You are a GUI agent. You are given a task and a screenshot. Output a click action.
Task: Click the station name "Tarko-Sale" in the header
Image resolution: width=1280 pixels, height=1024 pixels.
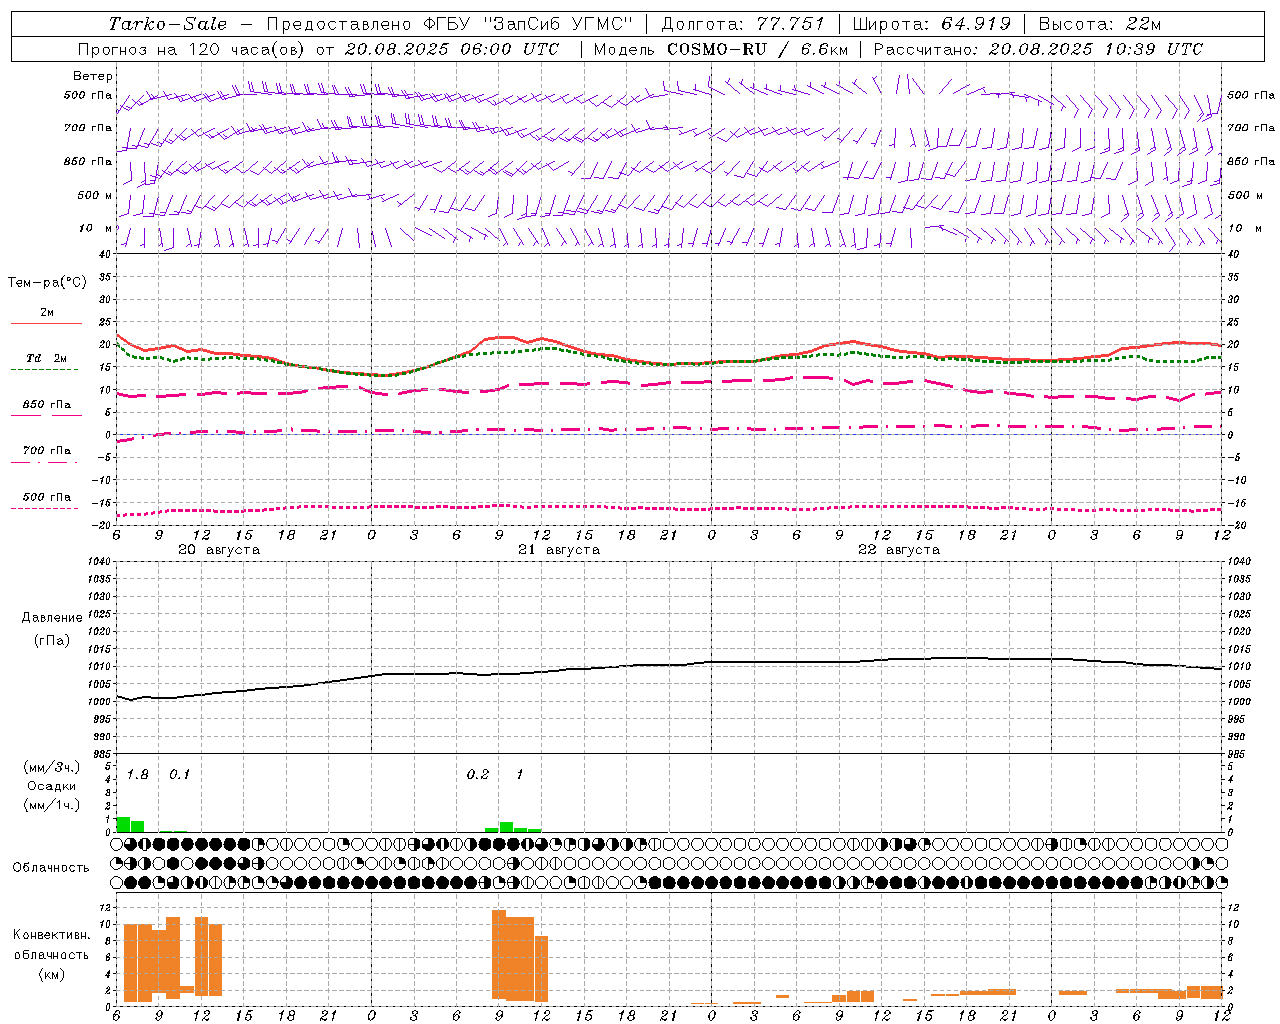pos(168,24)
